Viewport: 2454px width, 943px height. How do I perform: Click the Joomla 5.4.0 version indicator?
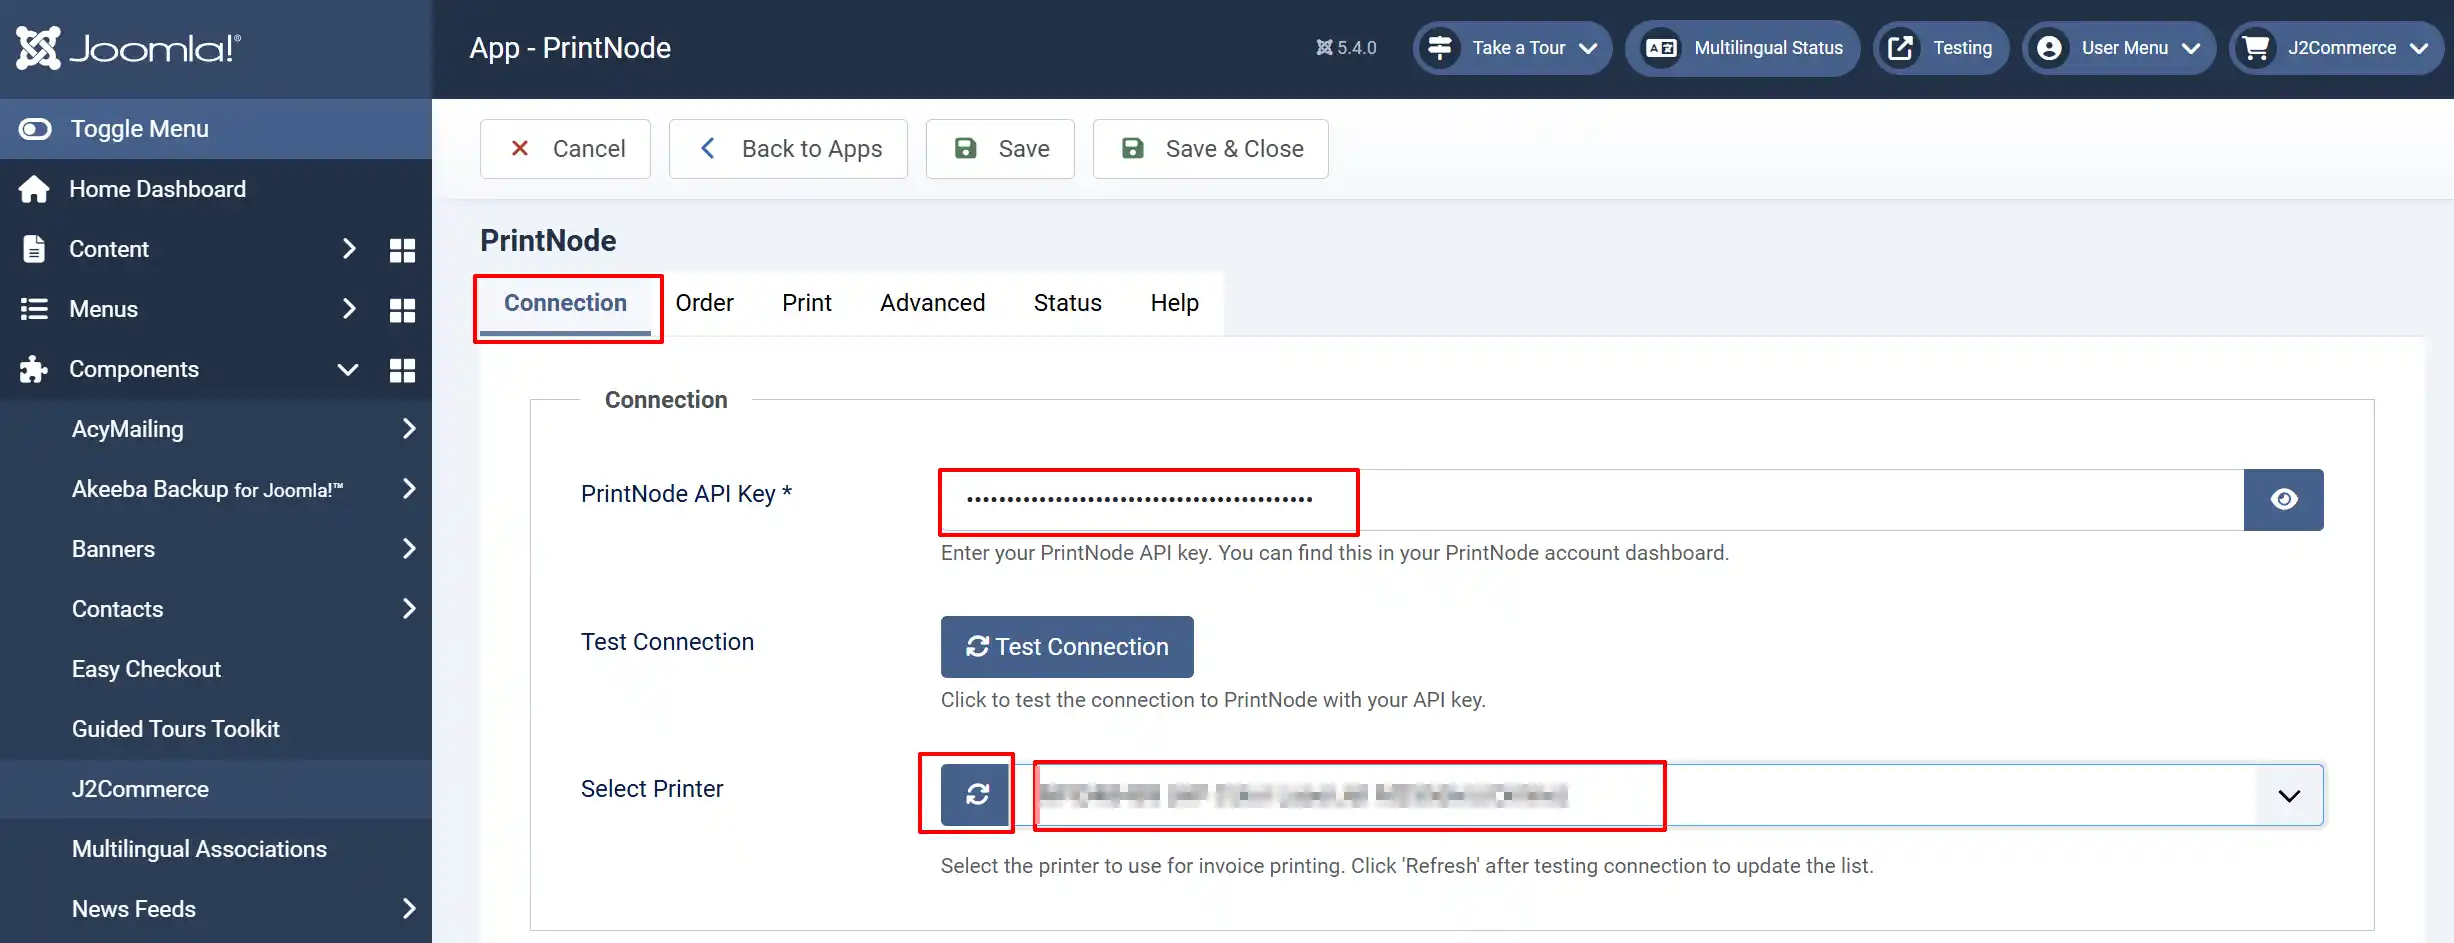click(1346, 48)
